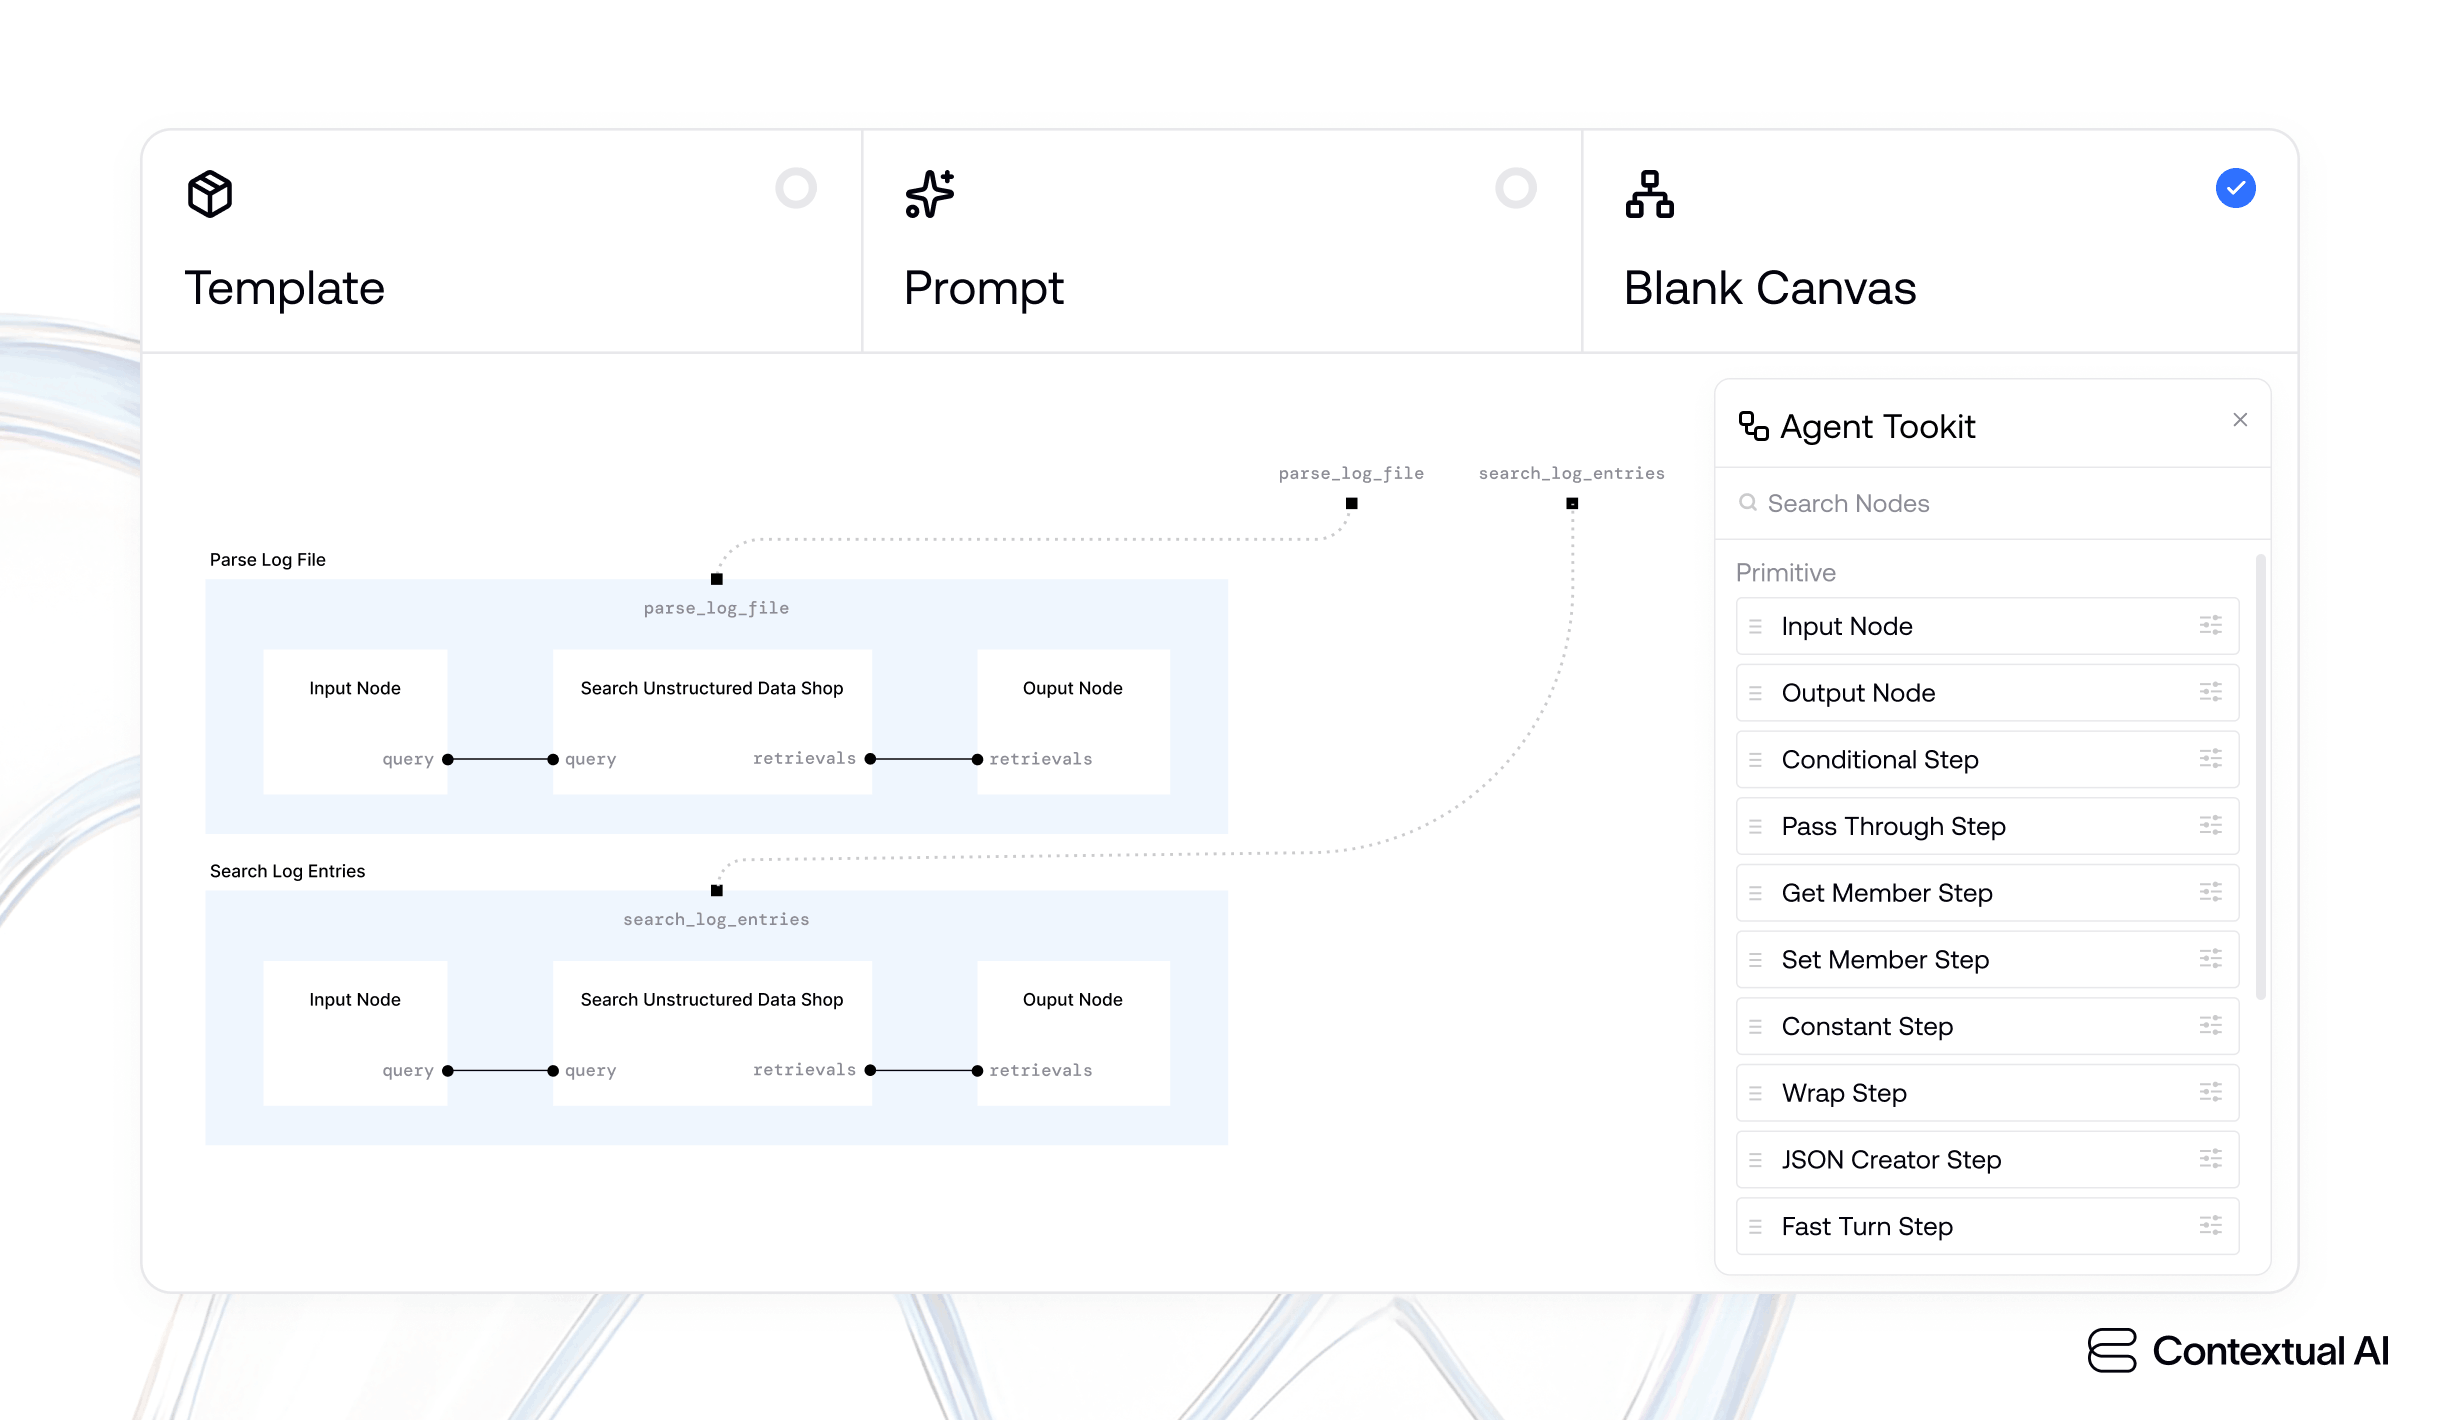2440x1420 pixels.
Task: Click the Agent Tookit header node icon
Action: (x=1753, y=426)
